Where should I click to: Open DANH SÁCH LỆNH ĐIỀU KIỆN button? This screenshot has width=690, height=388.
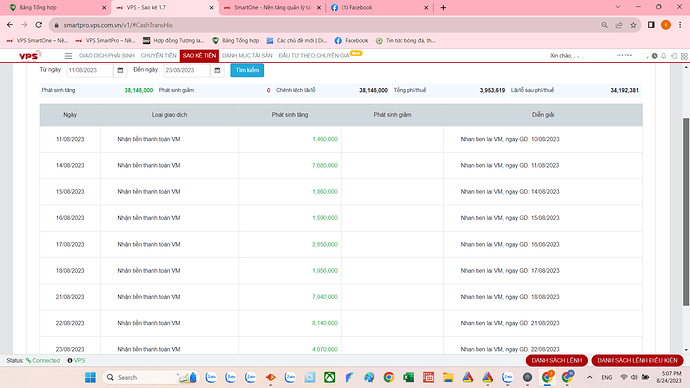637,360
